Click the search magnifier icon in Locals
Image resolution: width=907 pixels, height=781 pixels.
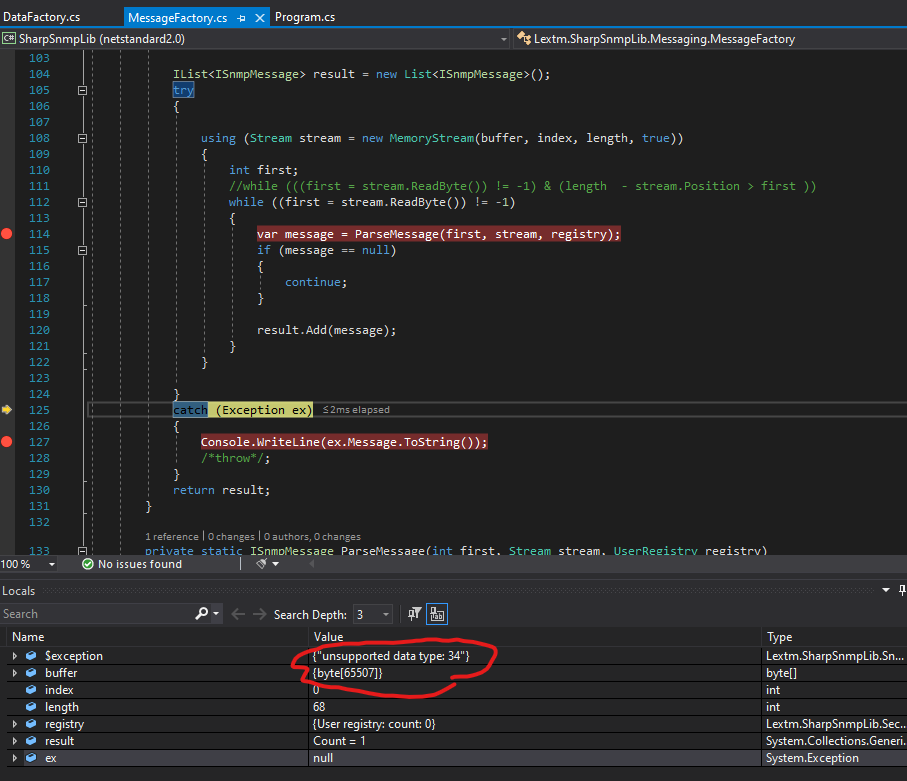pos(203,614)
